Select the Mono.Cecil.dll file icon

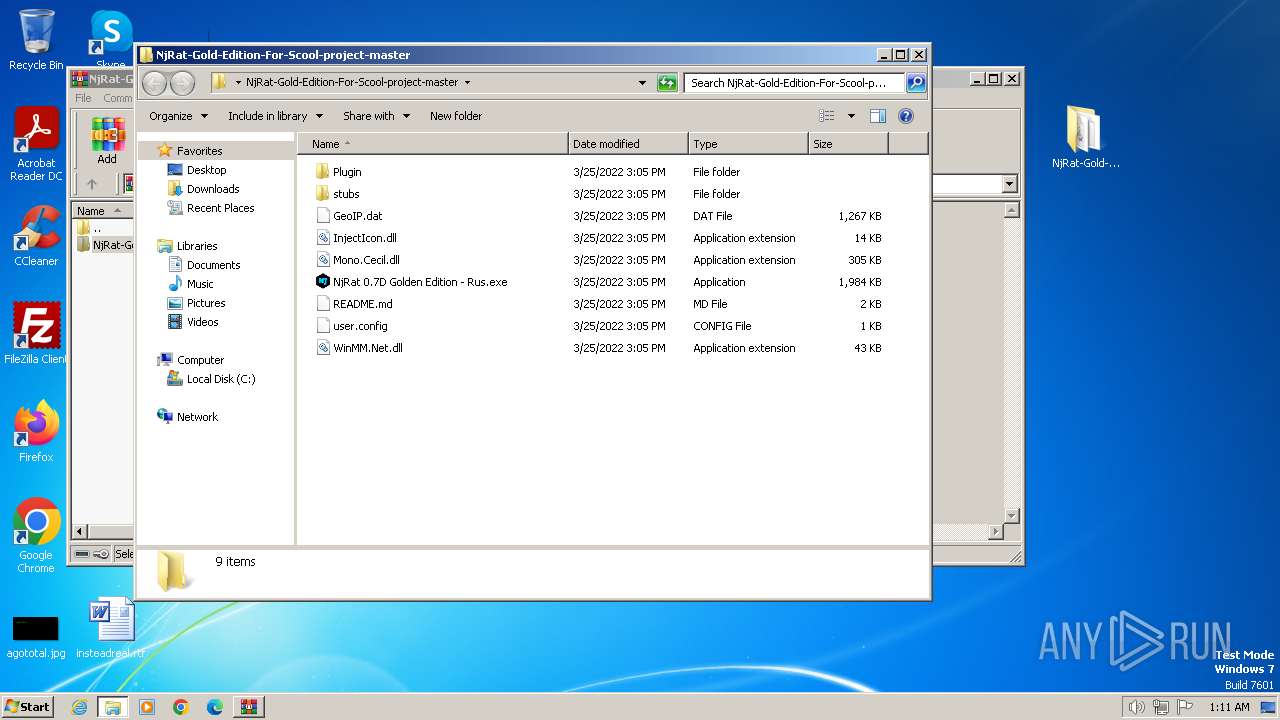pos(322,260)
